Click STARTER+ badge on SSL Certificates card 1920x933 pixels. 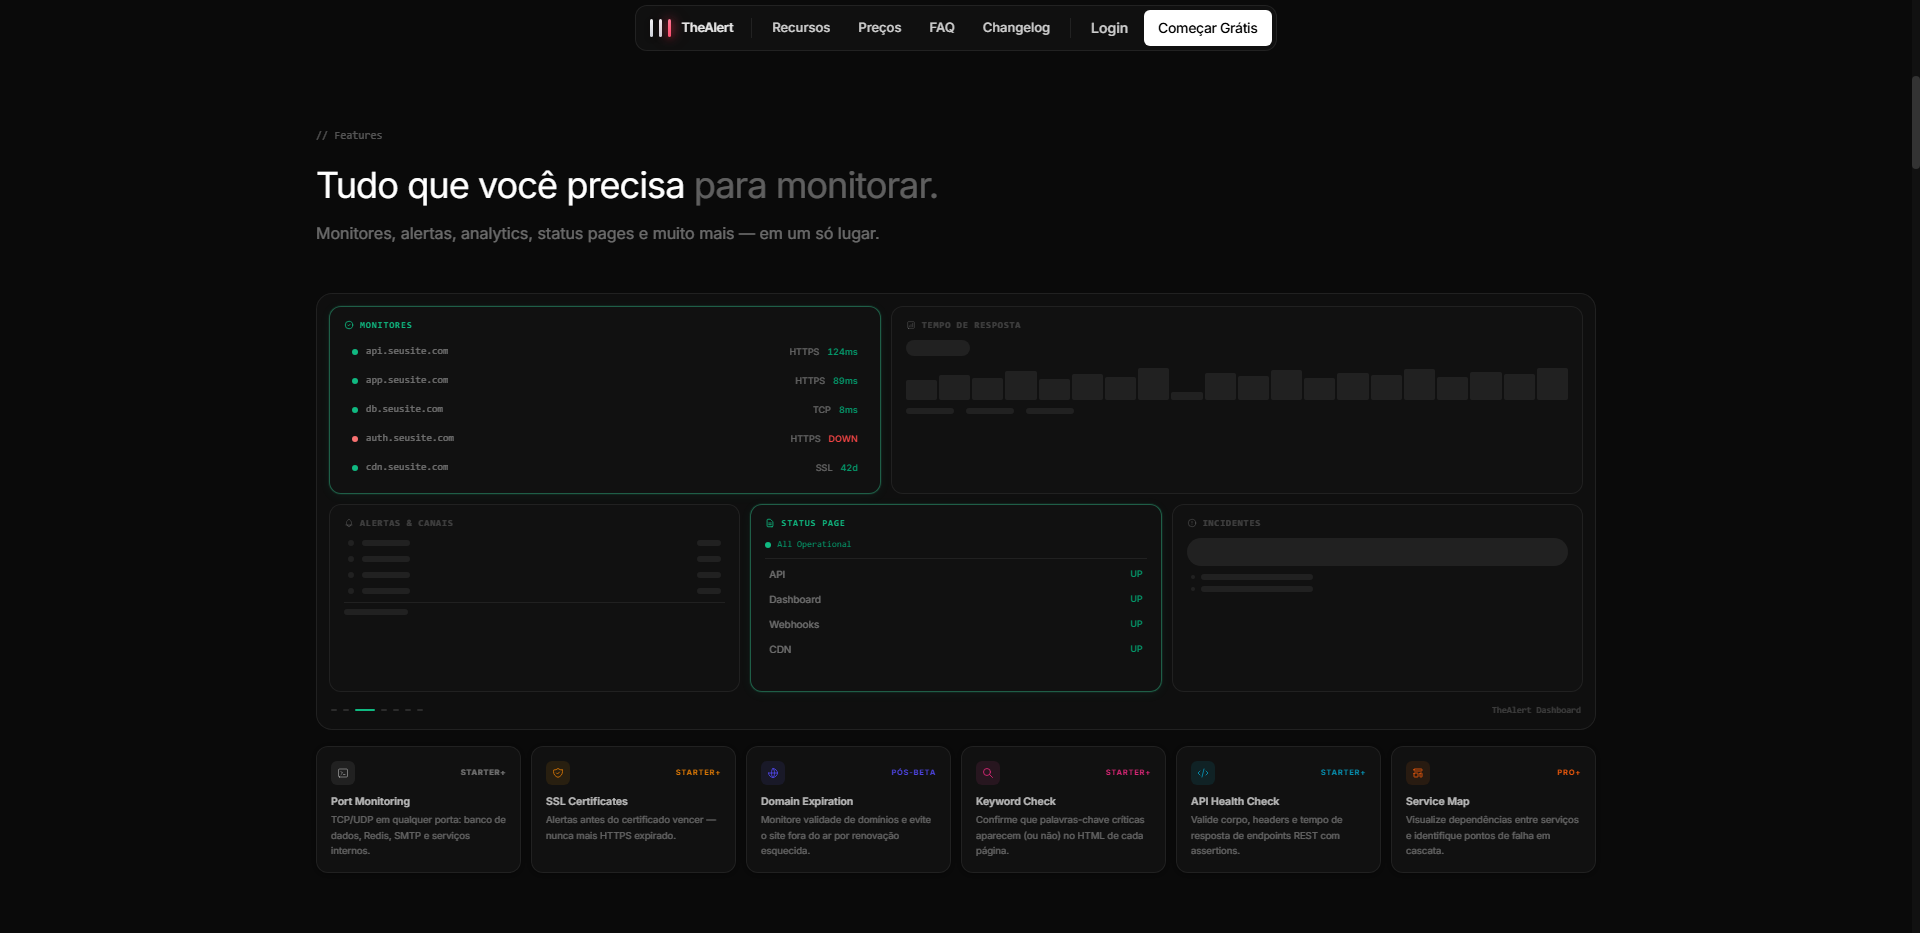pos(697,773)
